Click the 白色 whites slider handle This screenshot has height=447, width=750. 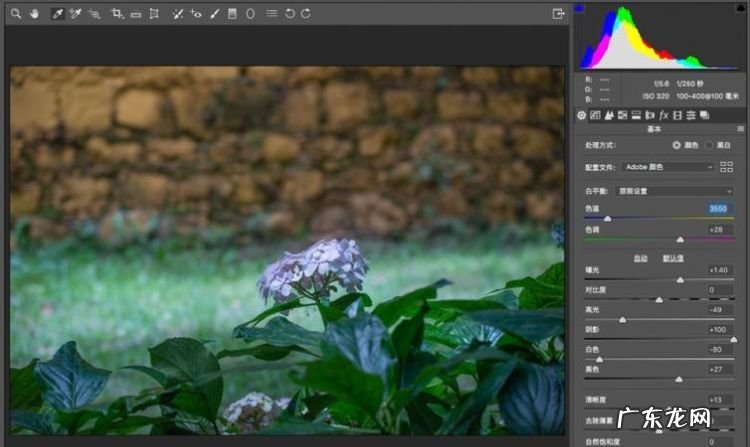[x=599, y=360]
